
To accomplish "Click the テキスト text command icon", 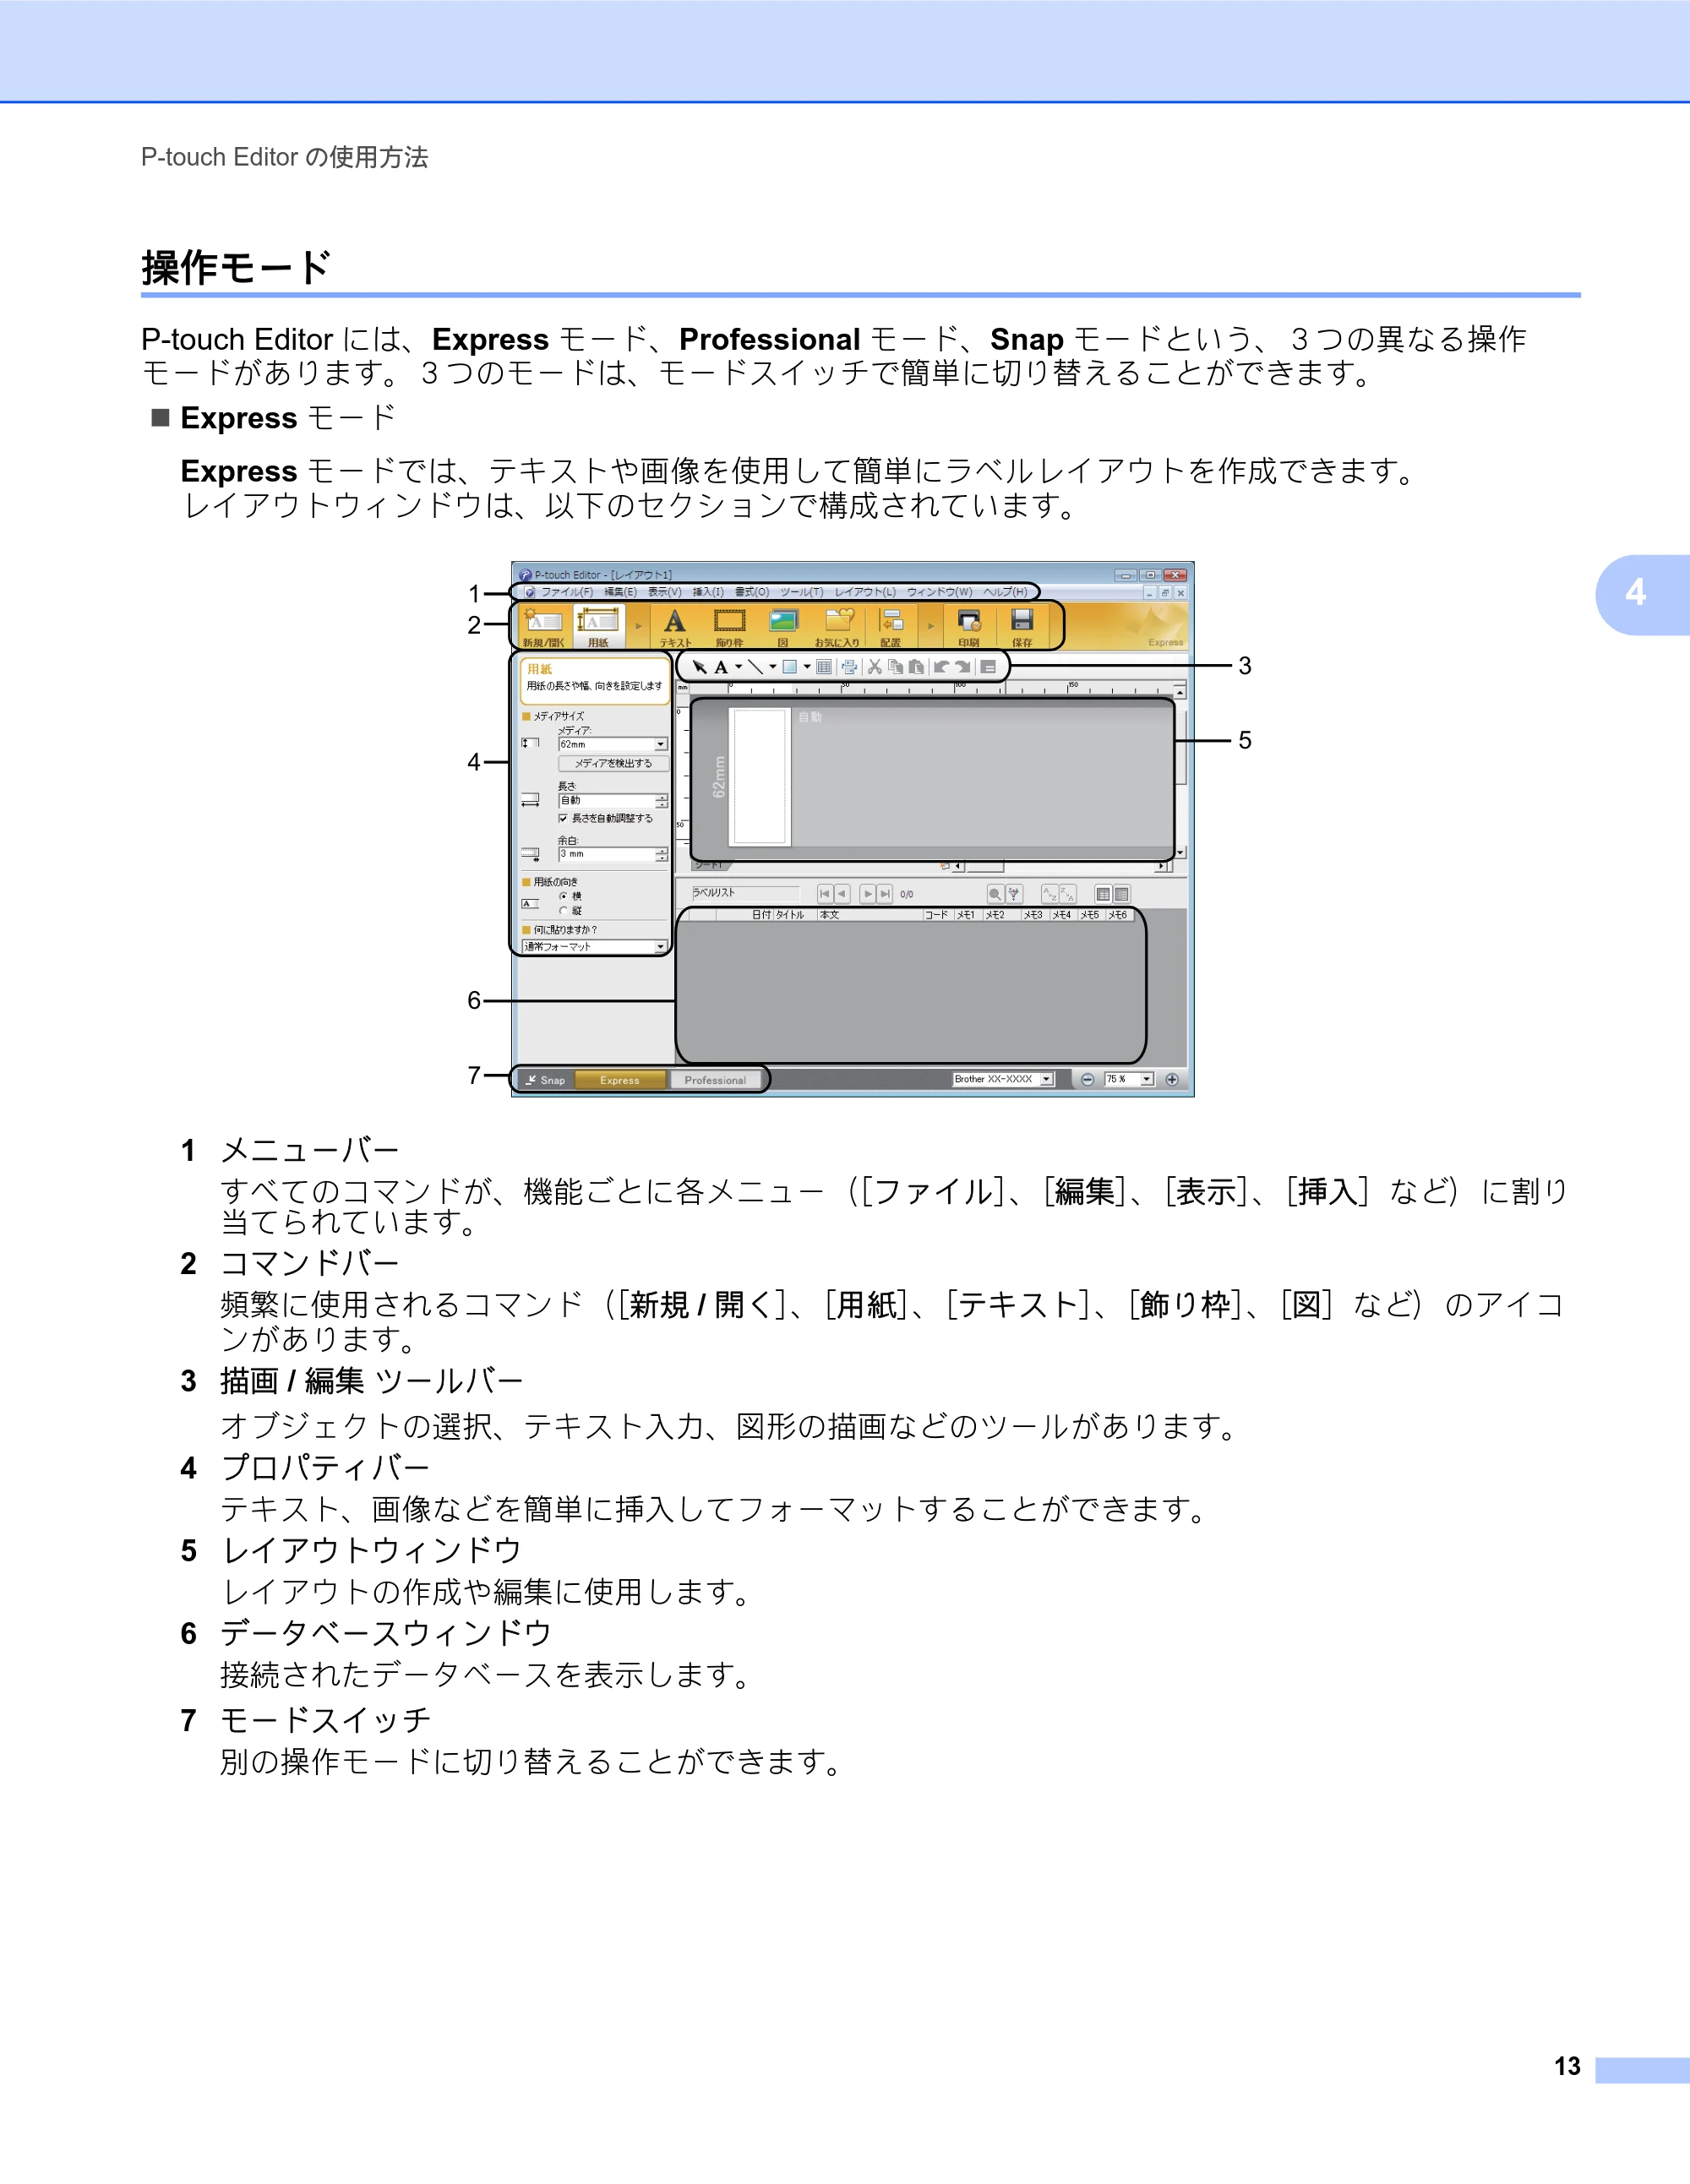I will point(675,627).
